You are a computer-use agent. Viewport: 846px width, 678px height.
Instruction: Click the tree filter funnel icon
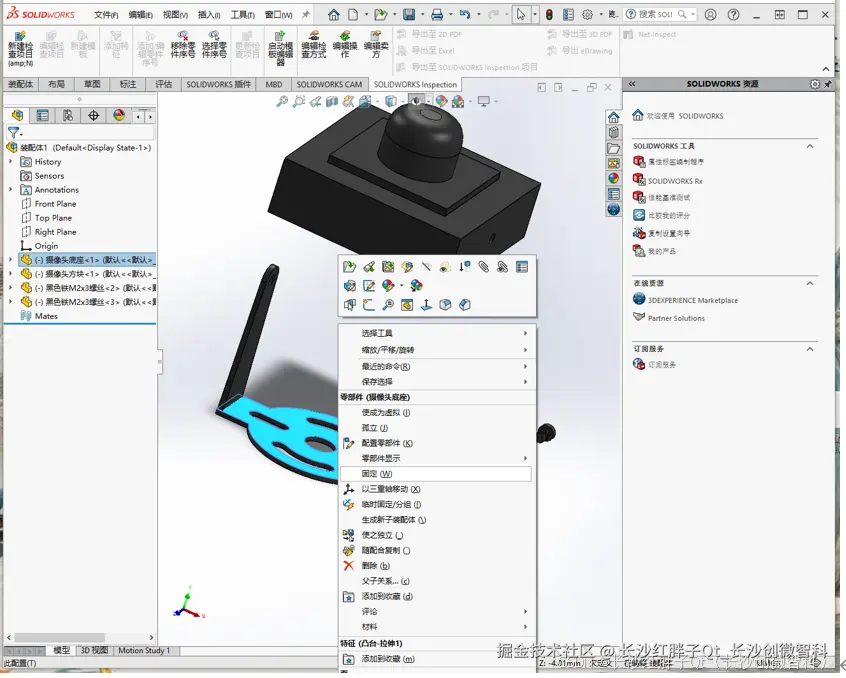(x=13, y=132)
